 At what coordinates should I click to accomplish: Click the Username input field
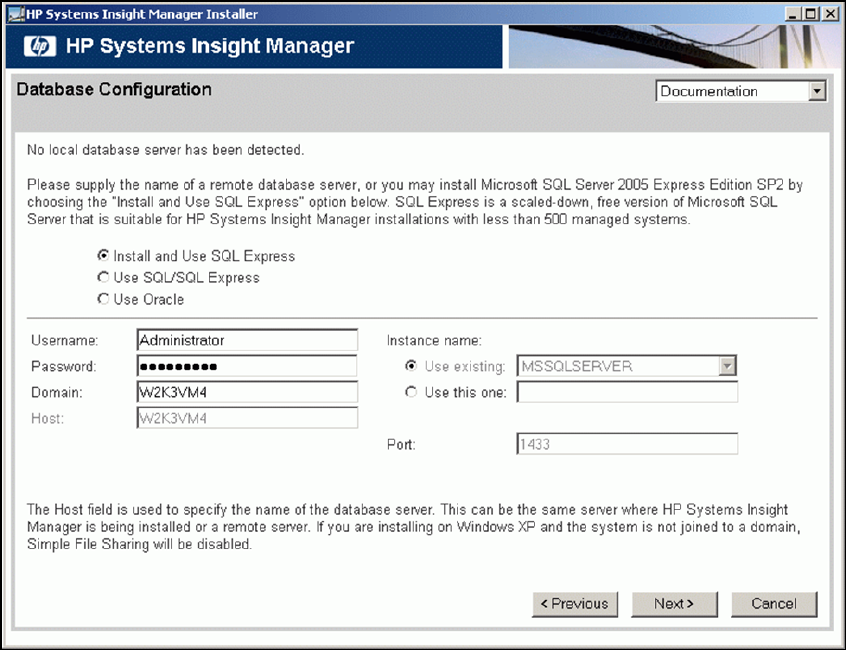tap(247, 340)
